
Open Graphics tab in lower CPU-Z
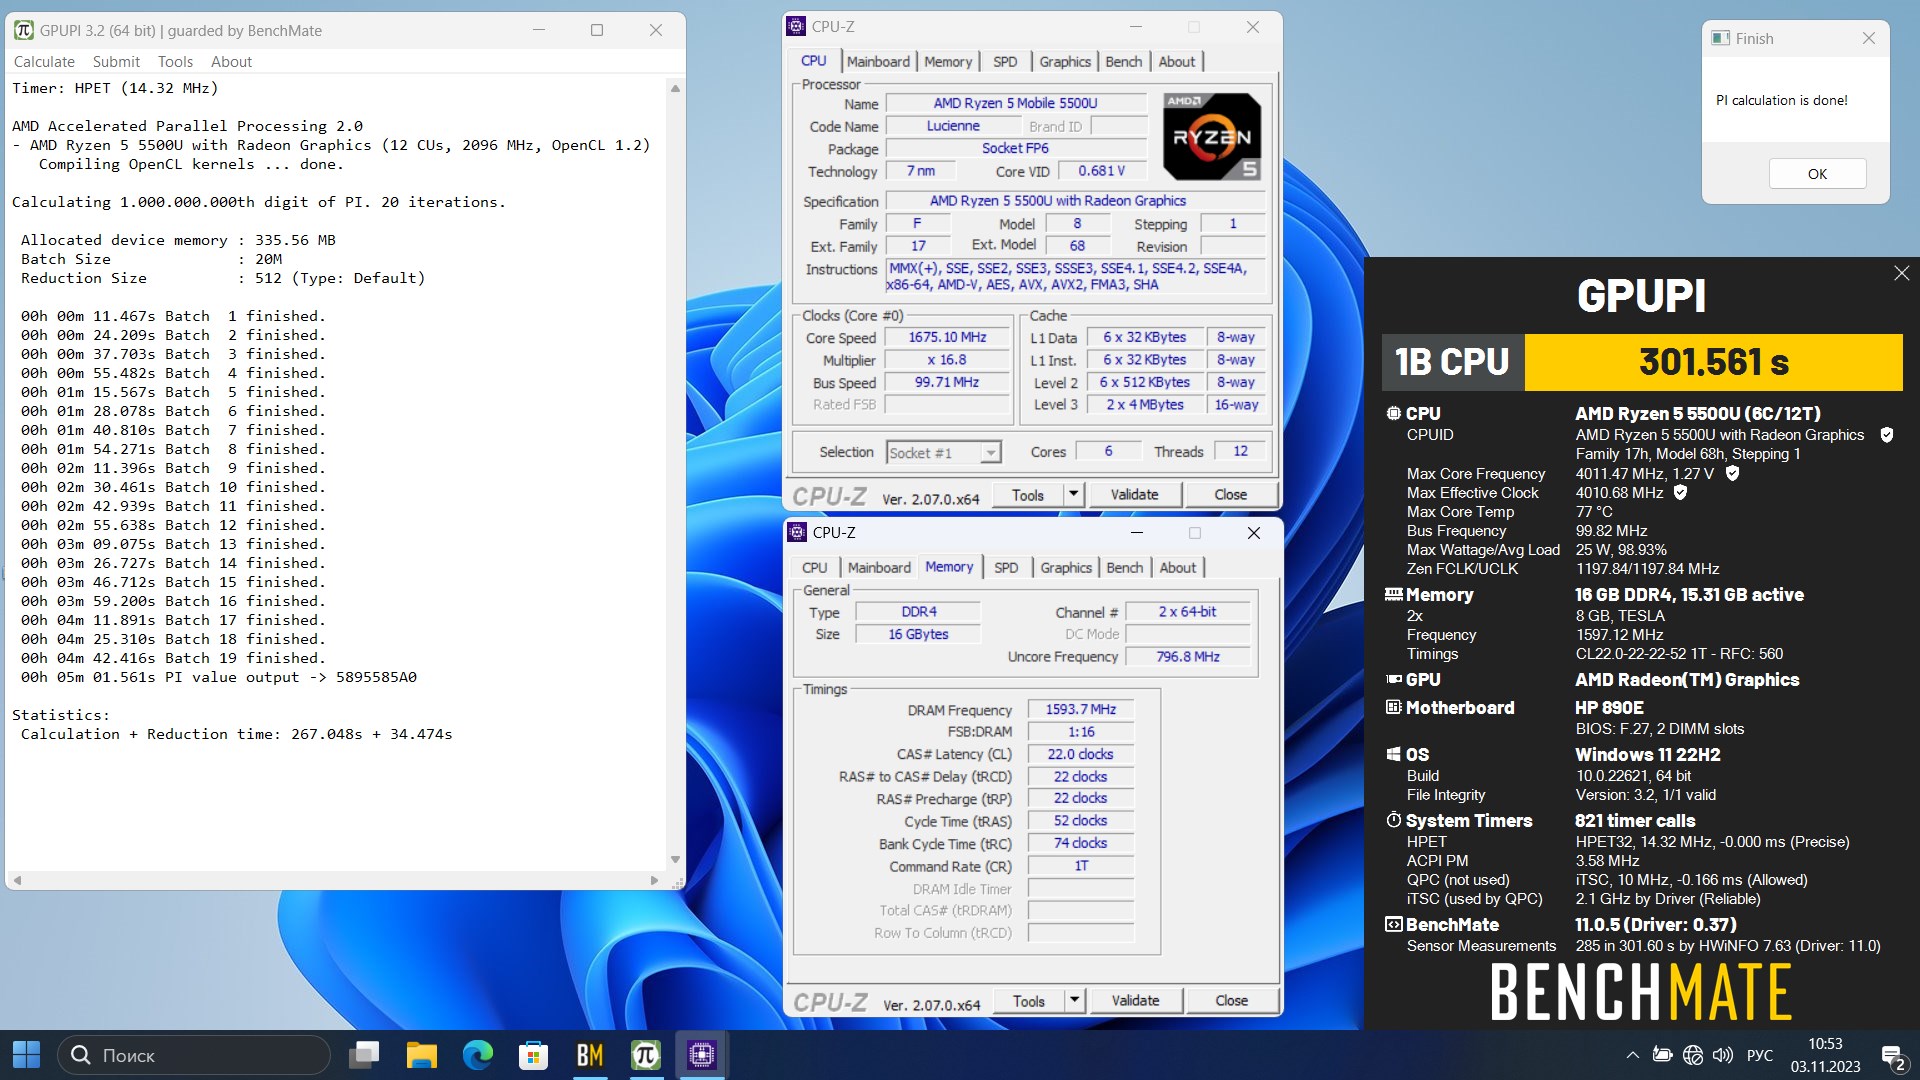pos(1066,567)
